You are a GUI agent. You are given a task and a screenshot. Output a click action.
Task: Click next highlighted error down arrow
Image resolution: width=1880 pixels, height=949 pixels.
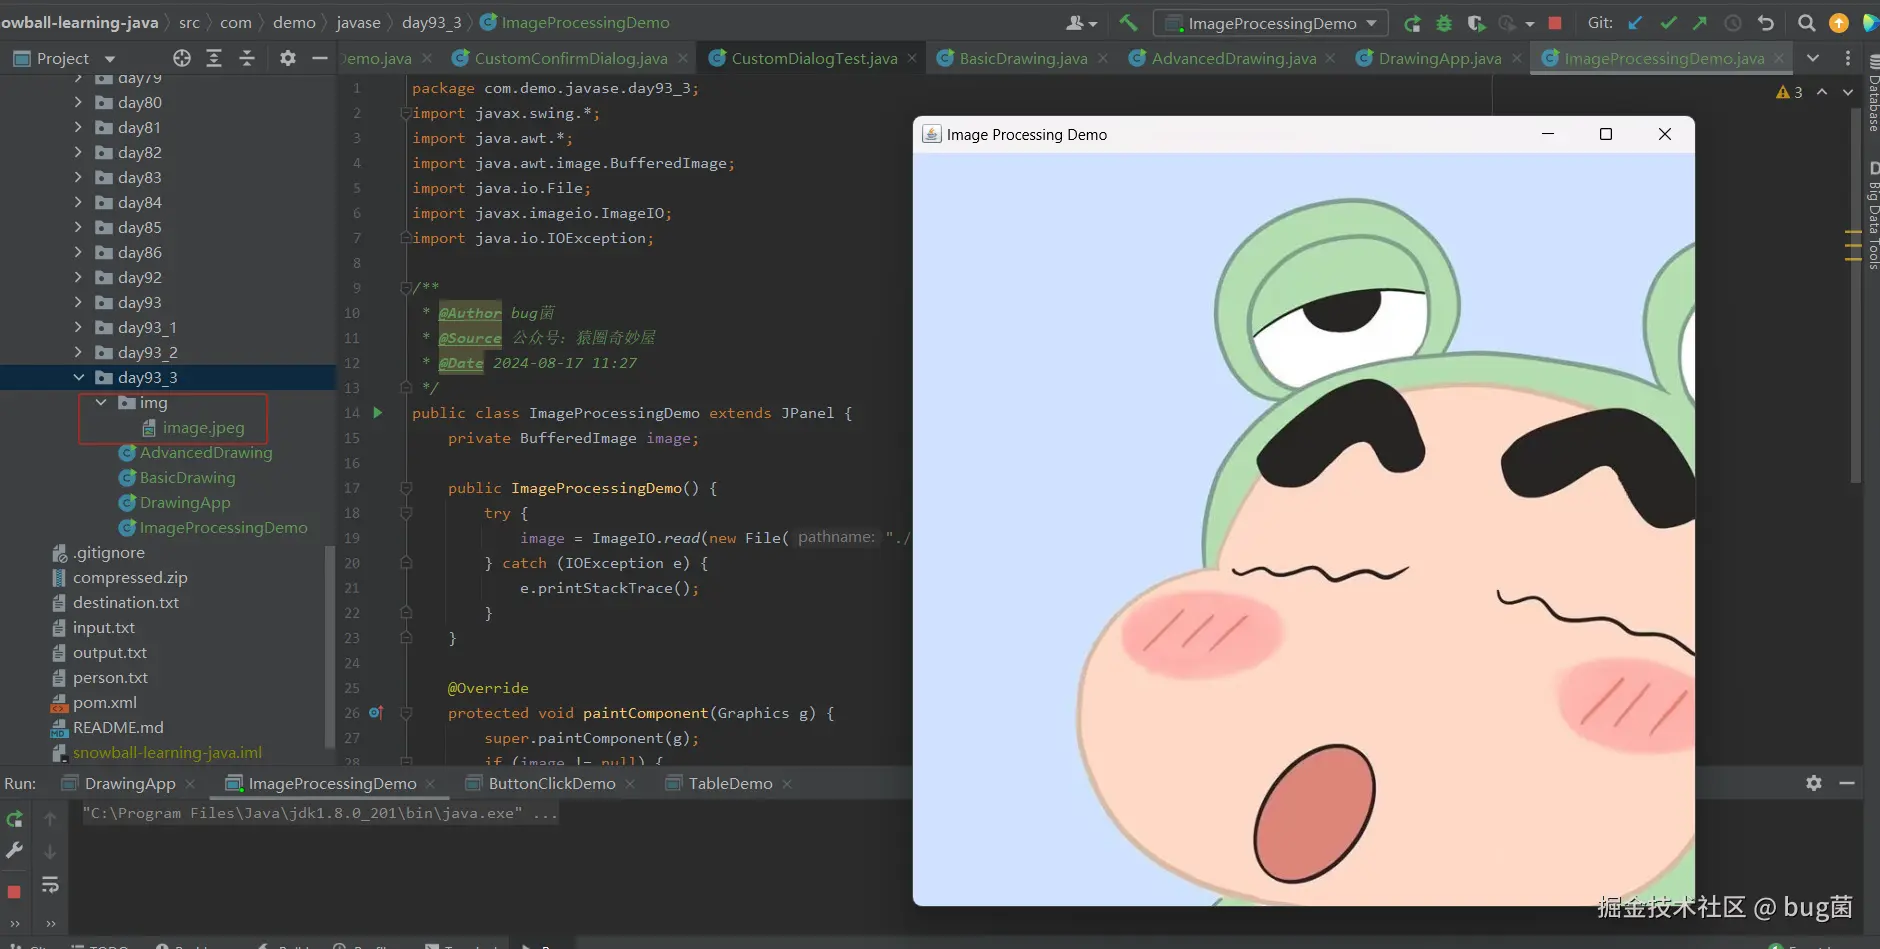tap(1848, 92)
